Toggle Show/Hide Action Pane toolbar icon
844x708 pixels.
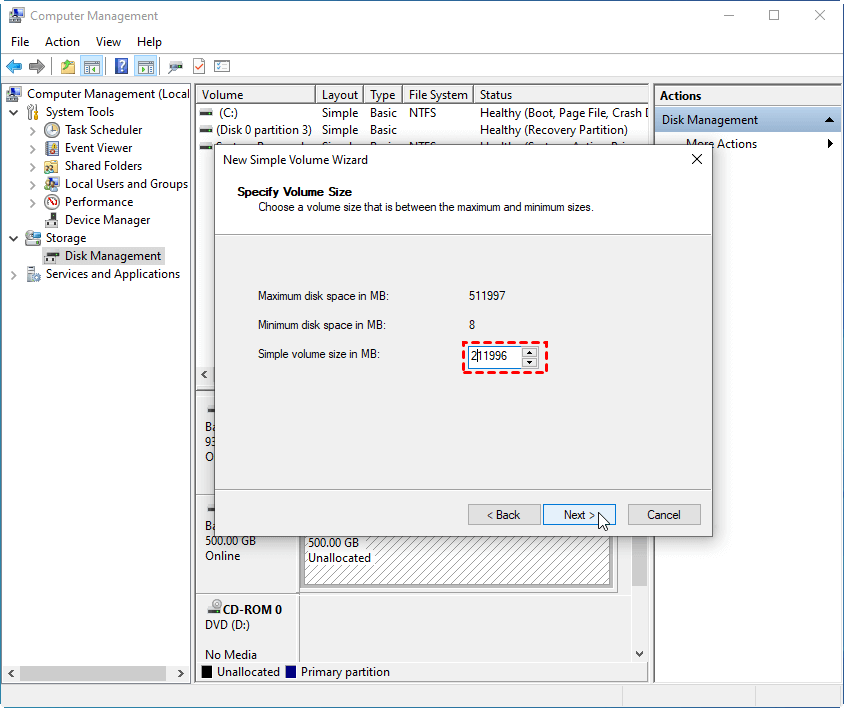146,67
